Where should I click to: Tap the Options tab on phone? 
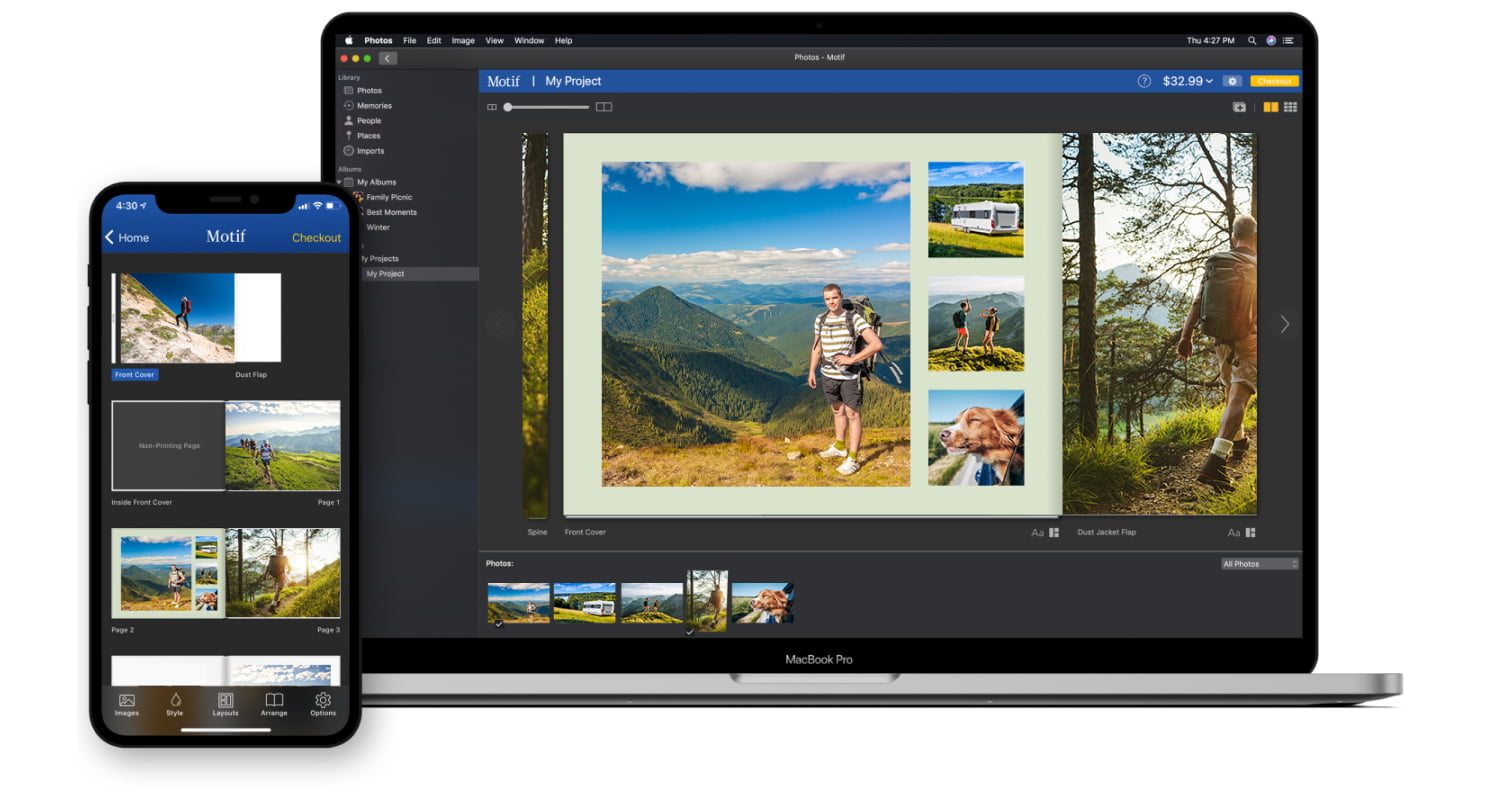323,704
